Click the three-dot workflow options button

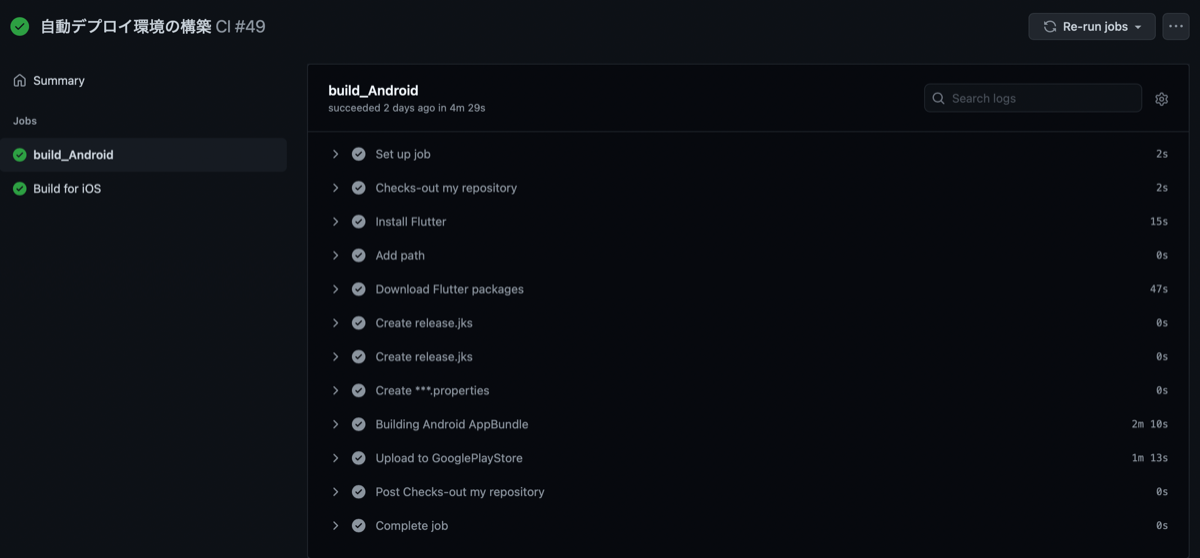tap(1176, 26)
